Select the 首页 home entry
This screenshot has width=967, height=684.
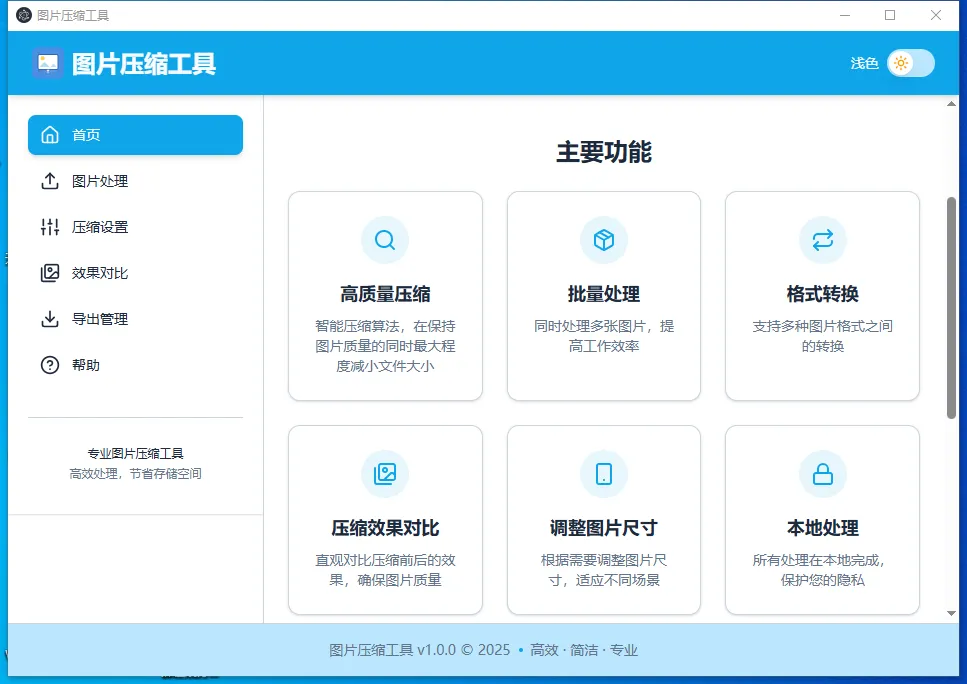[x=135, y=134]
